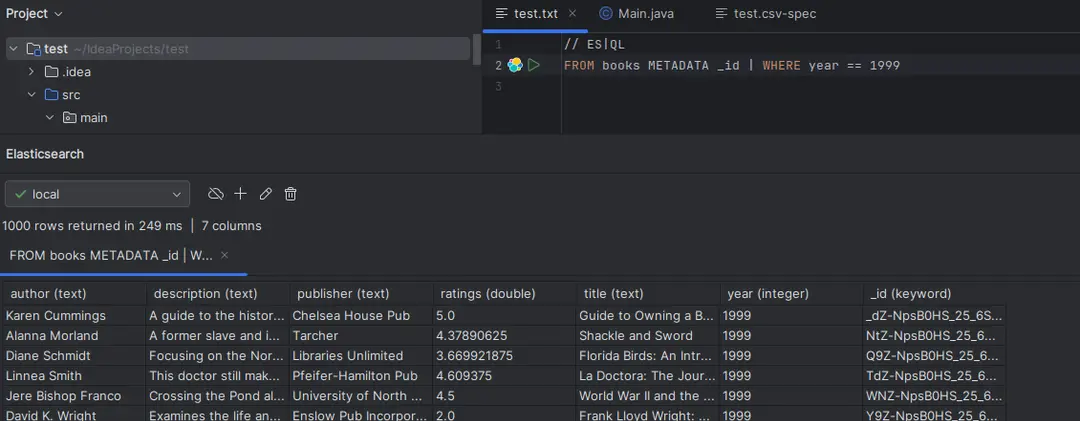This screenshot has width=1080, height=421.
Task: Select the Linnea Smith author cell
Action: (74, 376)
